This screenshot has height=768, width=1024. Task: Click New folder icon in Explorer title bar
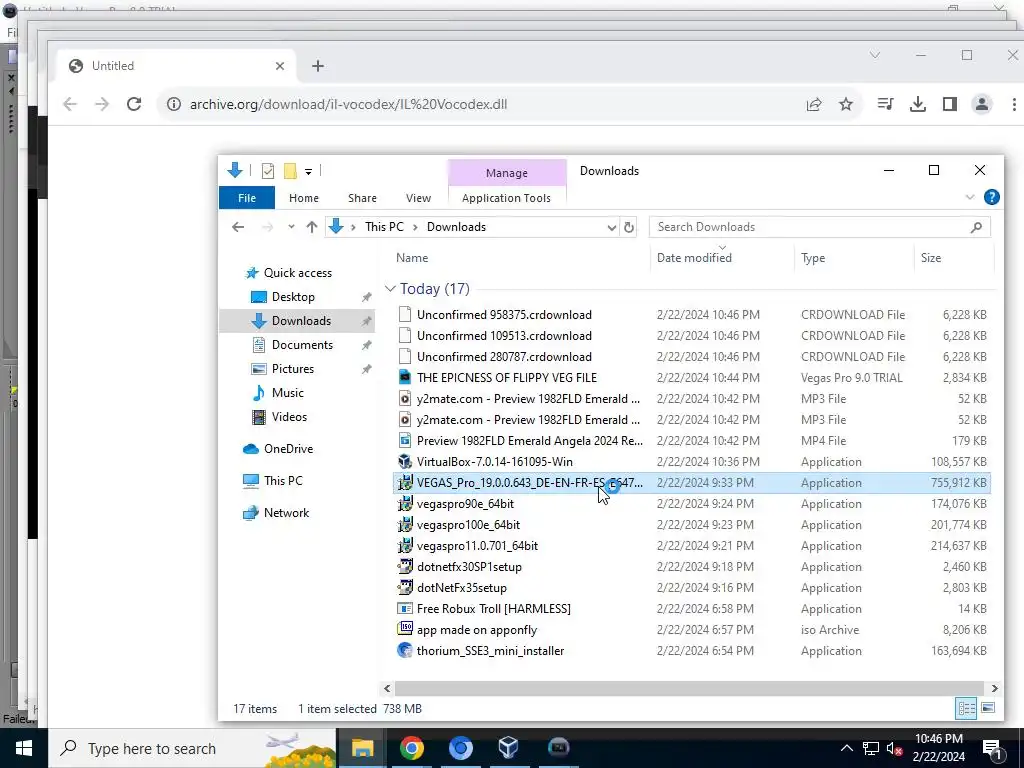click(290, 171)
